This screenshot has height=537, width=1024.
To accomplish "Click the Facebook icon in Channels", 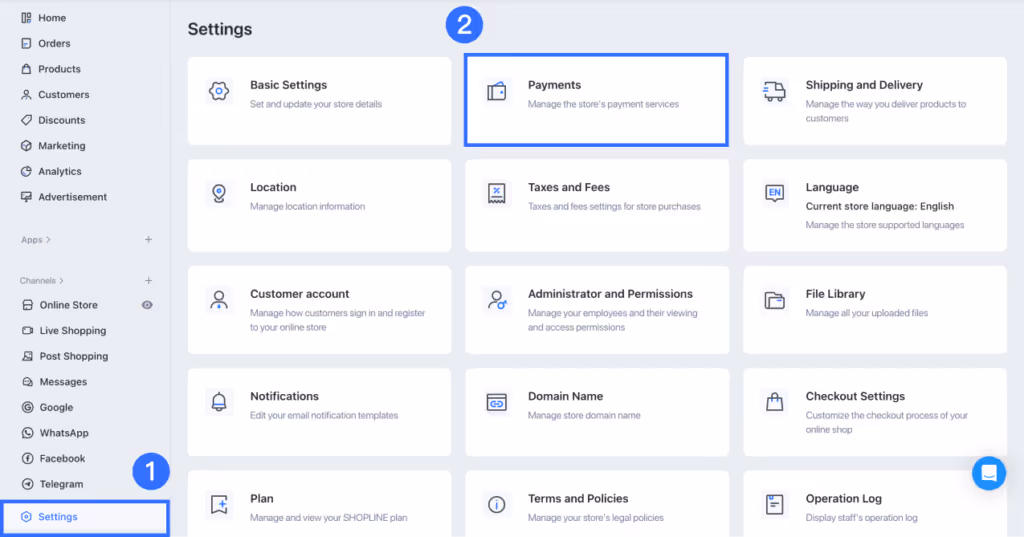I will (27, 459).
